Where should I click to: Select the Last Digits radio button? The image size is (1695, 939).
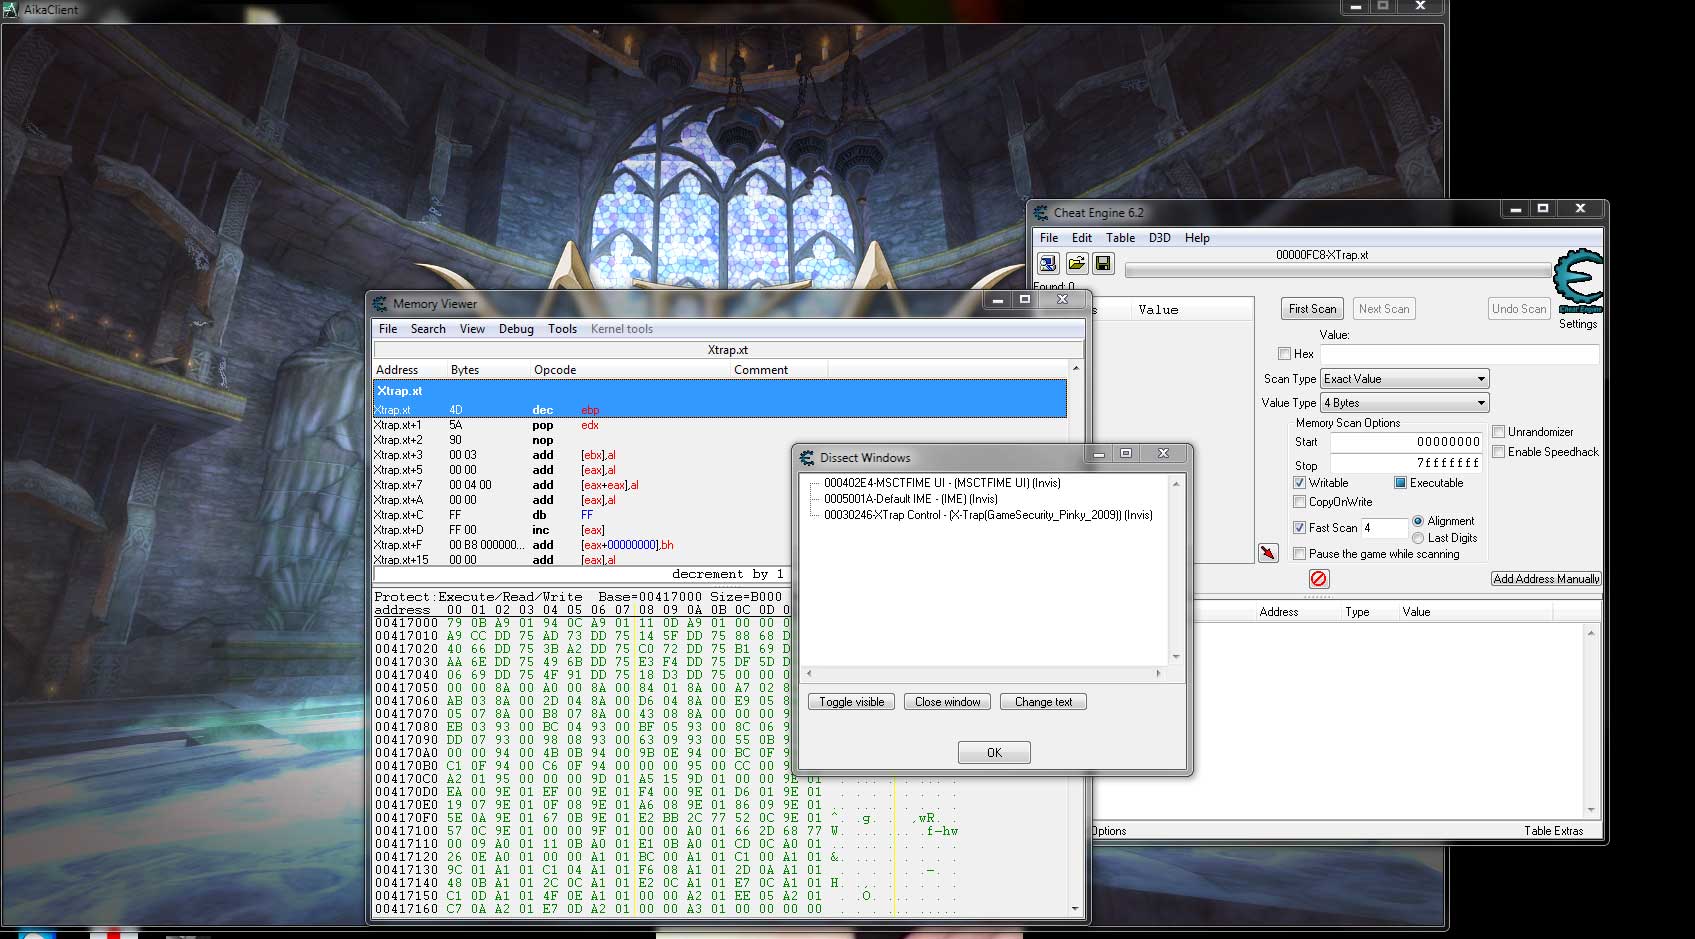(1418, 538)
